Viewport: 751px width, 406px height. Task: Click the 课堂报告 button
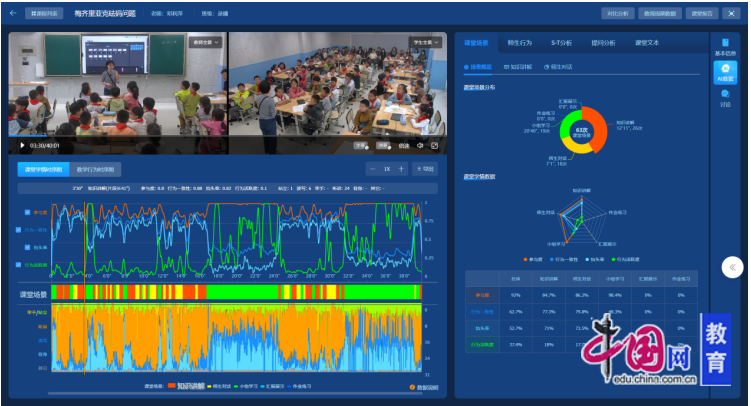702,14
